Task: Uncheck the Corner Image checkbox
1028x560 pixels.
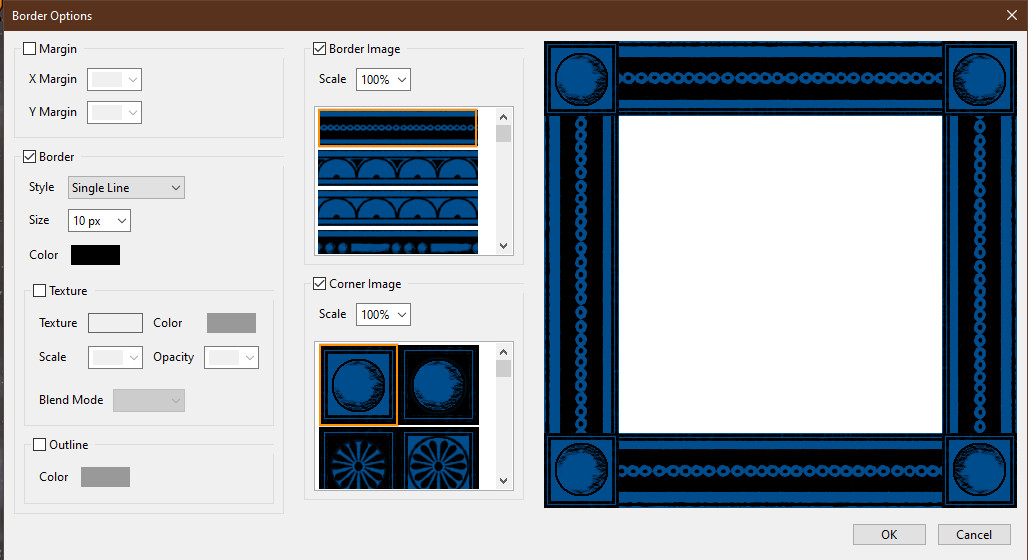Action: (x=319, y=283)
